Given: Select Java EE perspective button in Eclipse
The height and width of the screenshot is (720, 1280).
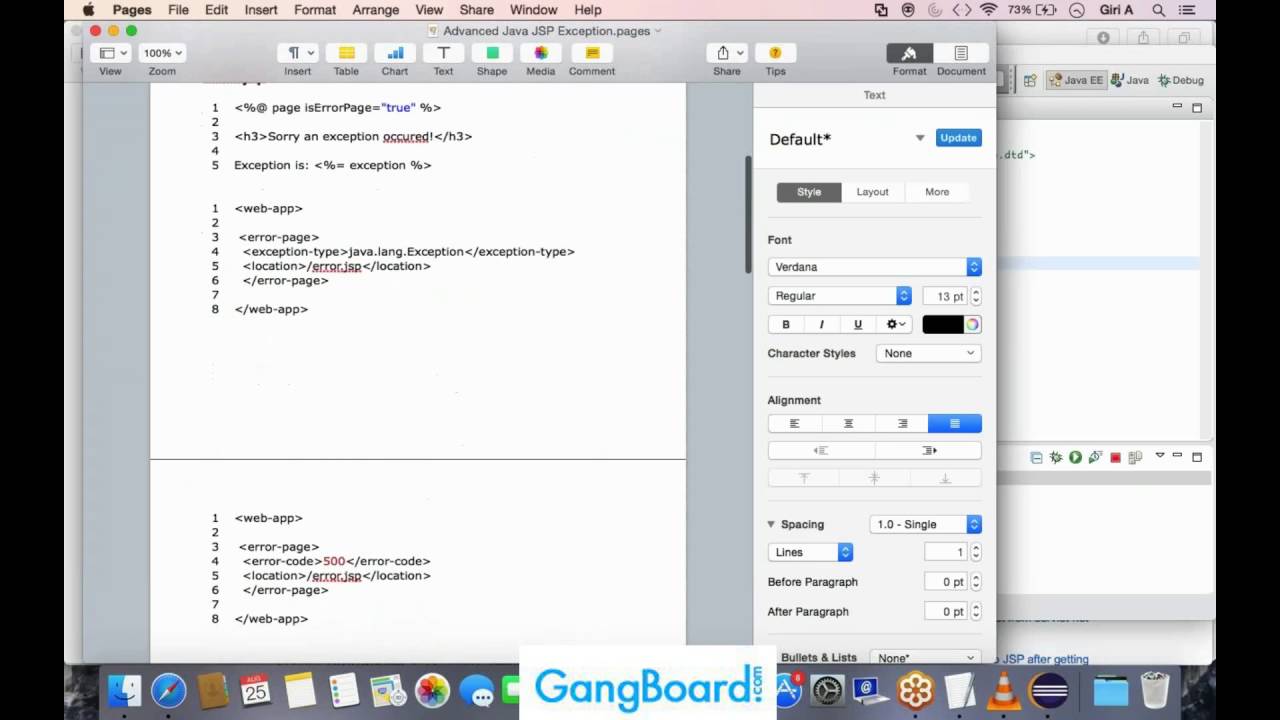Looking at the screenshot, I should (x=1075, y=81).
